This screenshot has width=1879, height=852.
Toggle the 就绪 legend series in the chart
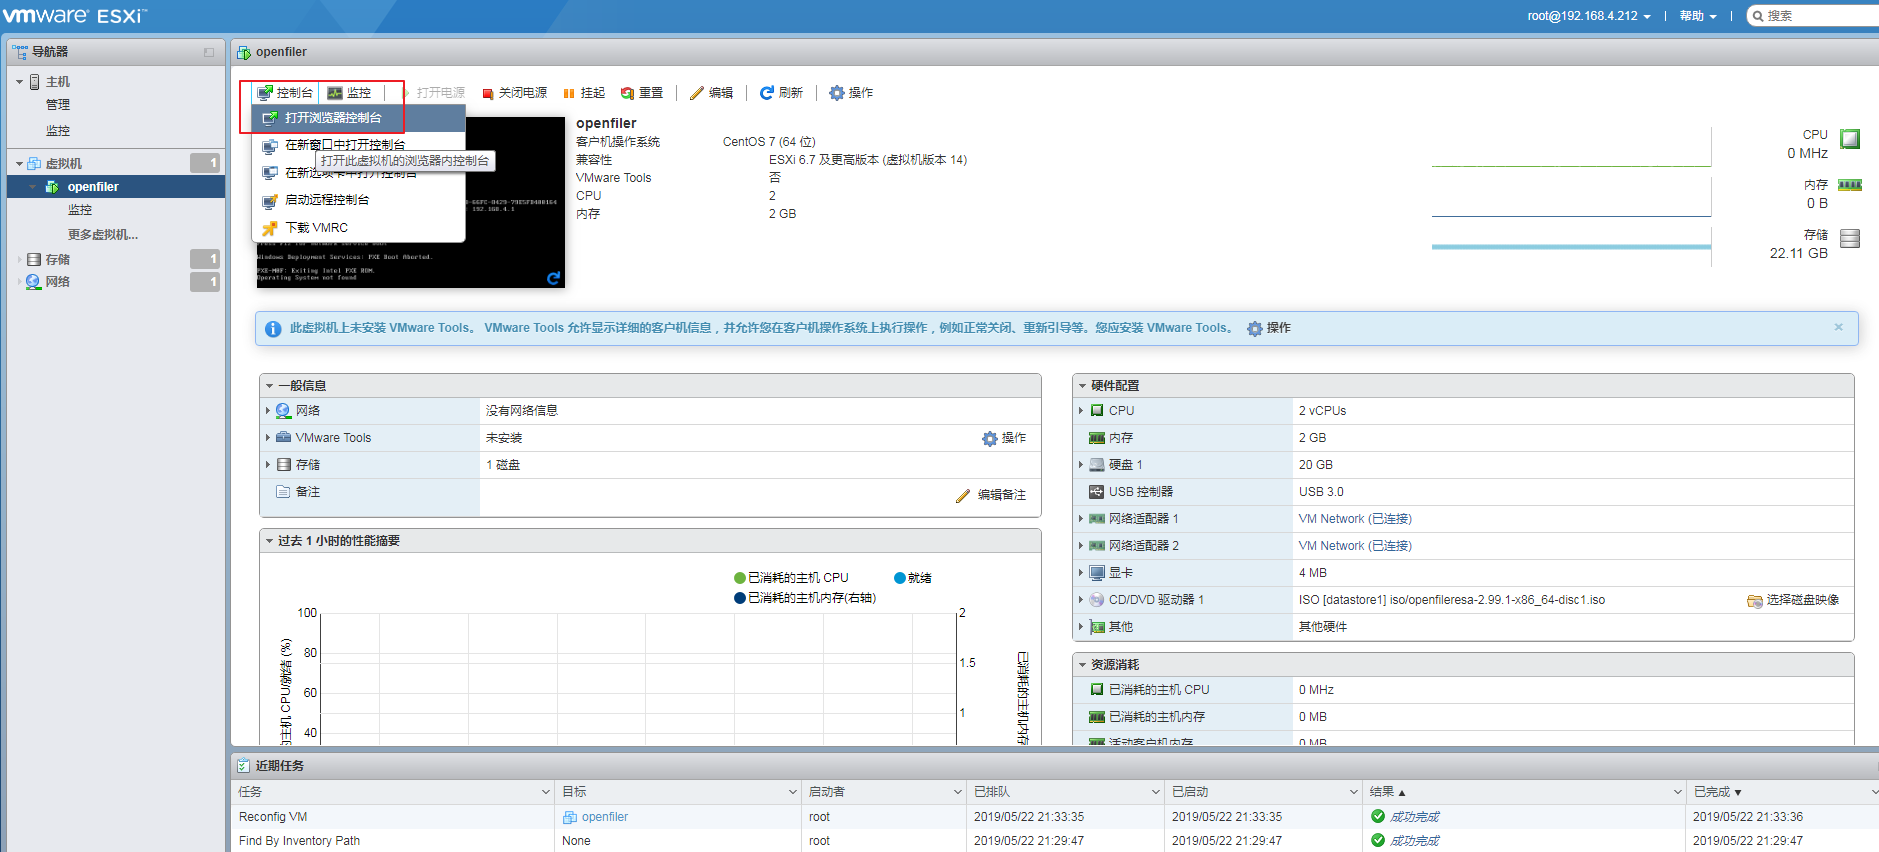(x=900, y=578)
